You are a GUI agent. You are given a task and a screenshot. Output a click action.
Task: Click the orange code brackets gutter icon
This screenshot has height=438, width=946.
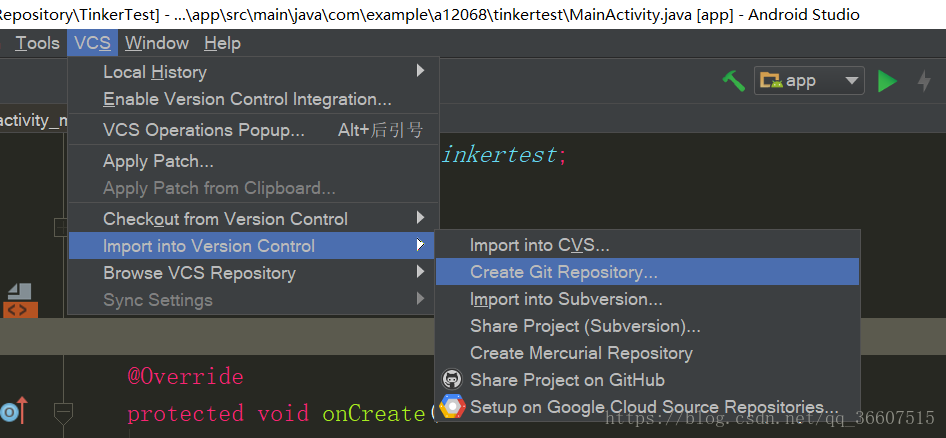point(20,310)
